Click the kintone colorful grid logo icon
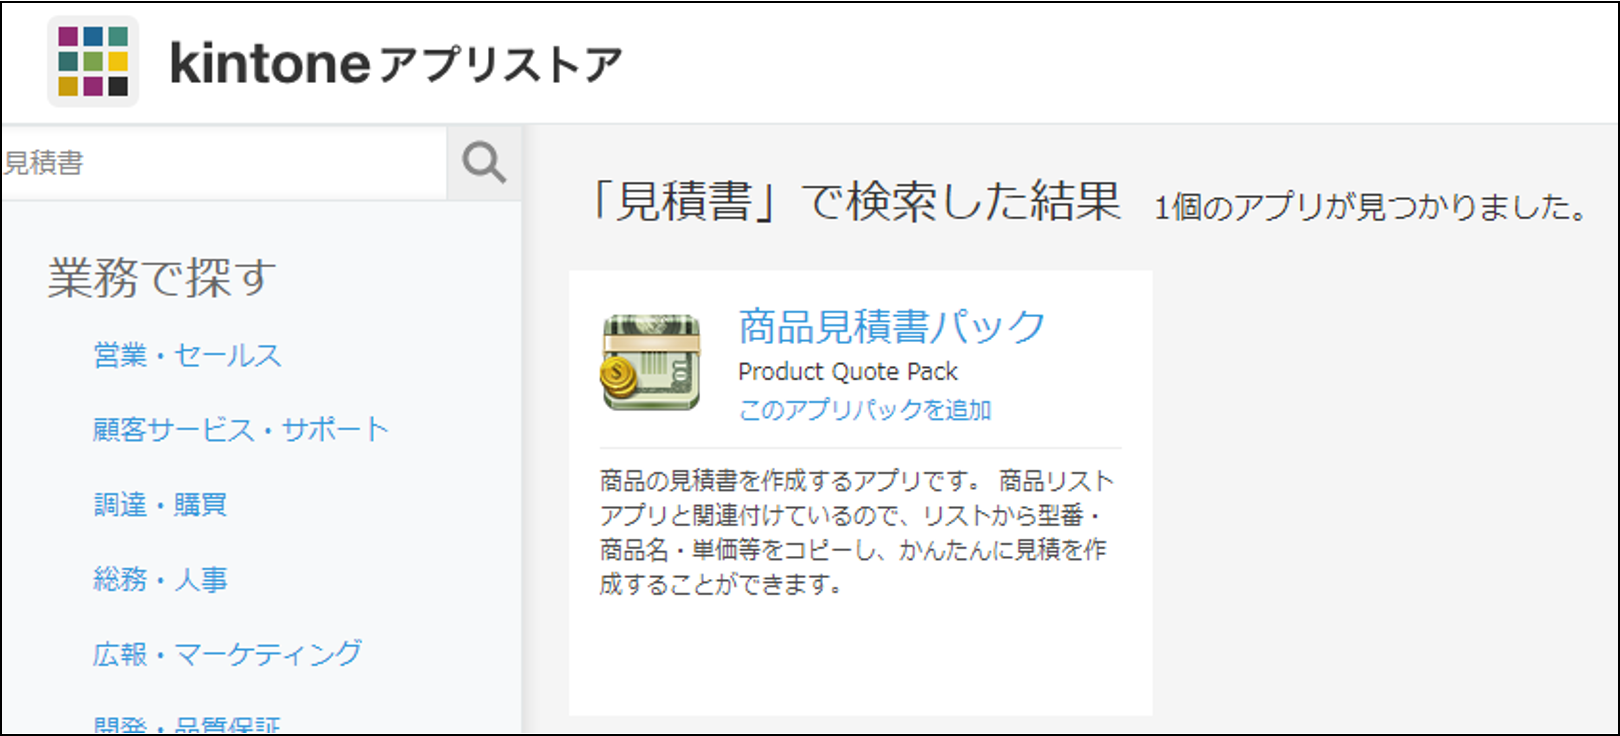 [x=93, y=62]
